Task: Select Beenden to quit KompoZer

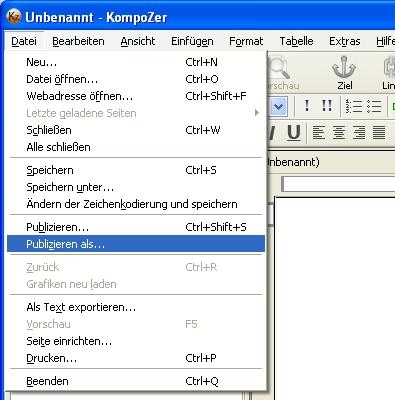Action: tap(136, 381)
